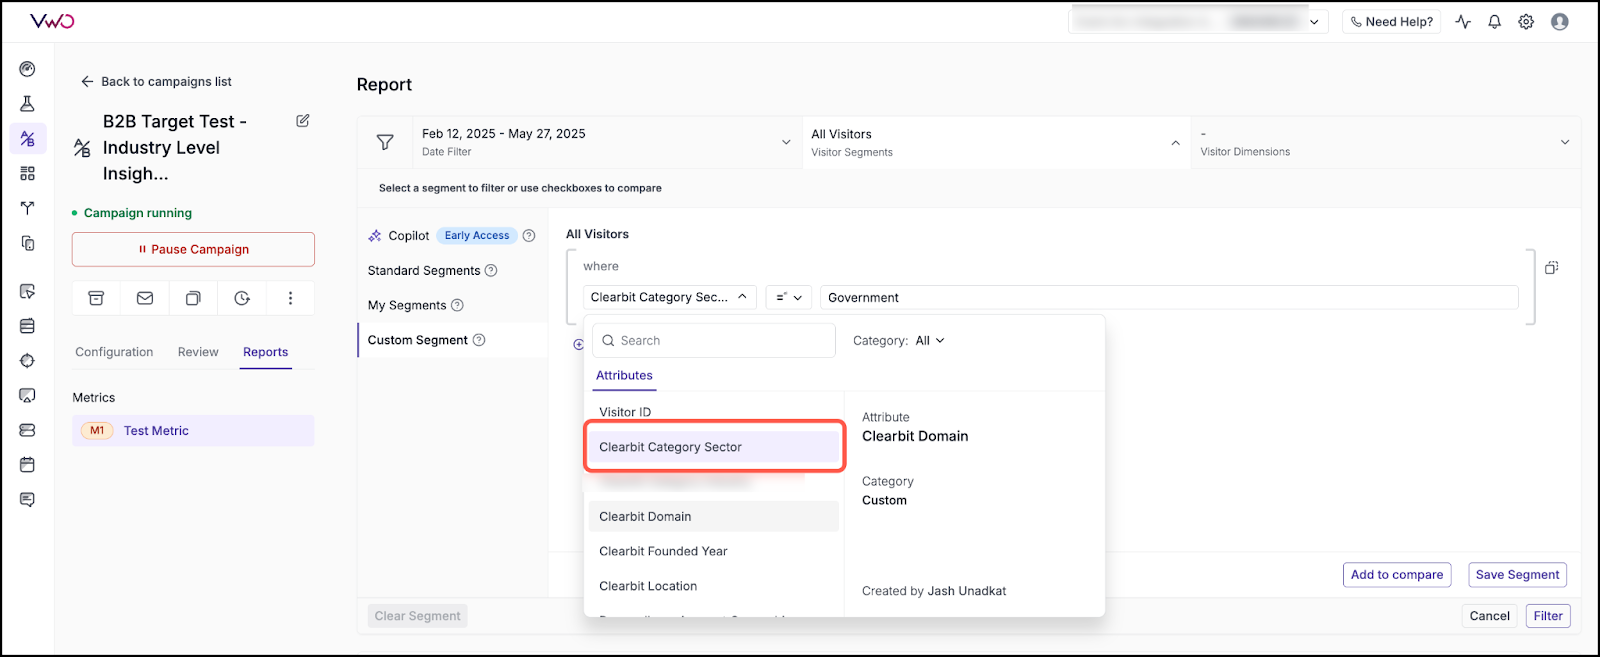This screenshot has height=657, width=1600.
Task: Open the pages-copy icon in sidebar
Action: tap(27, 243)
